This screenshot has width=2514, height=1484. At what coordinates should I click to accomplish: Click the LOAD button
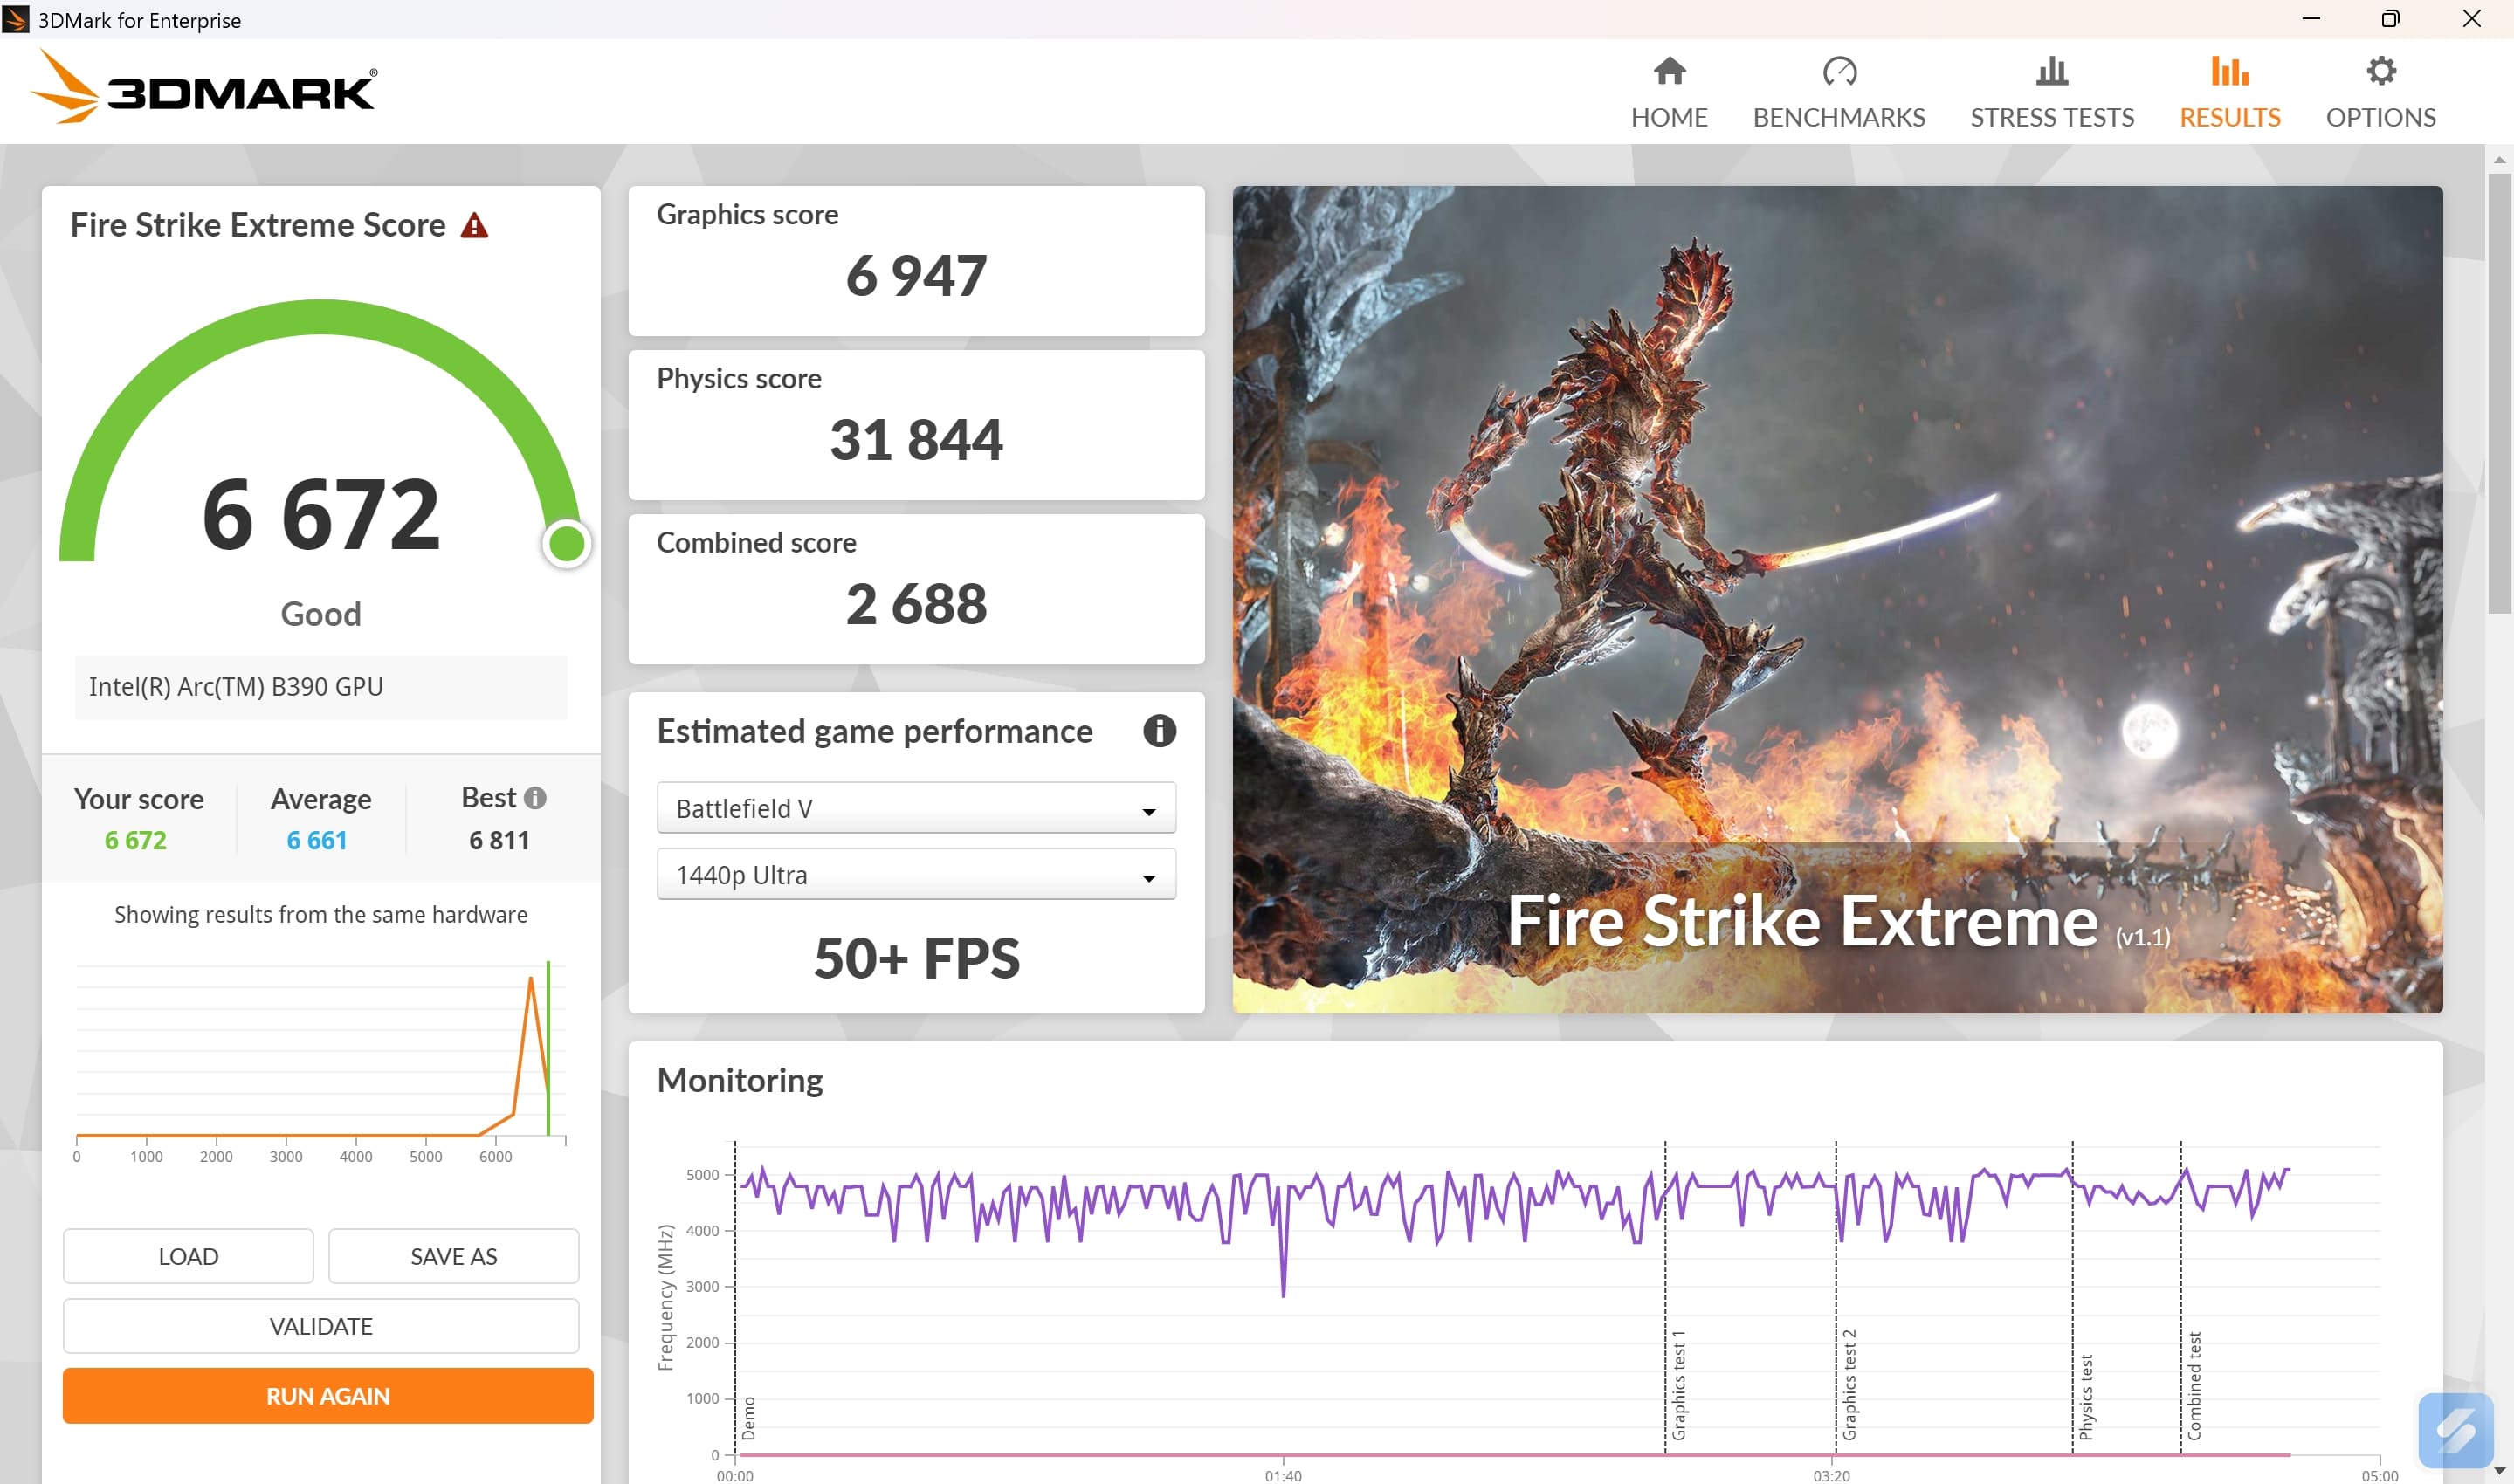coord(188,1256)
